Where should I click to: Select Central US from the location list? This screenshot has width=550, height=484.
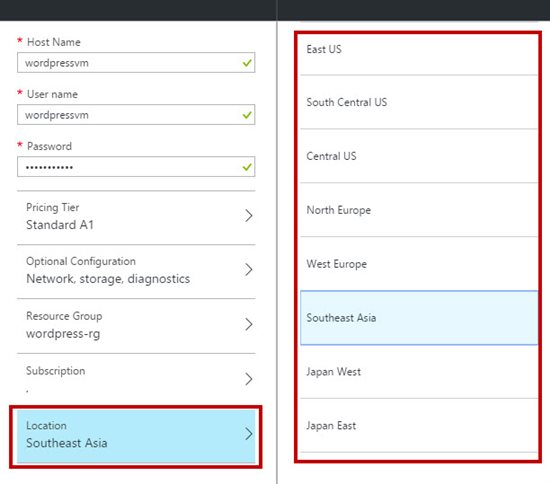[x=419, y=156]
